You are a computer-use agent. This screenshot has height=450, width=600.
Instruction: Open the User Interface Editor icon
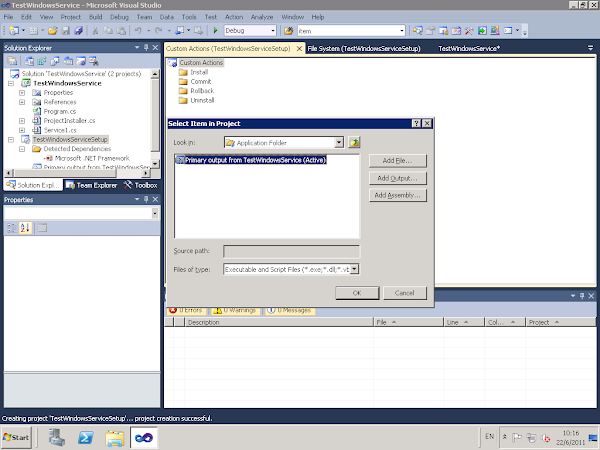[x=68, y=61]
